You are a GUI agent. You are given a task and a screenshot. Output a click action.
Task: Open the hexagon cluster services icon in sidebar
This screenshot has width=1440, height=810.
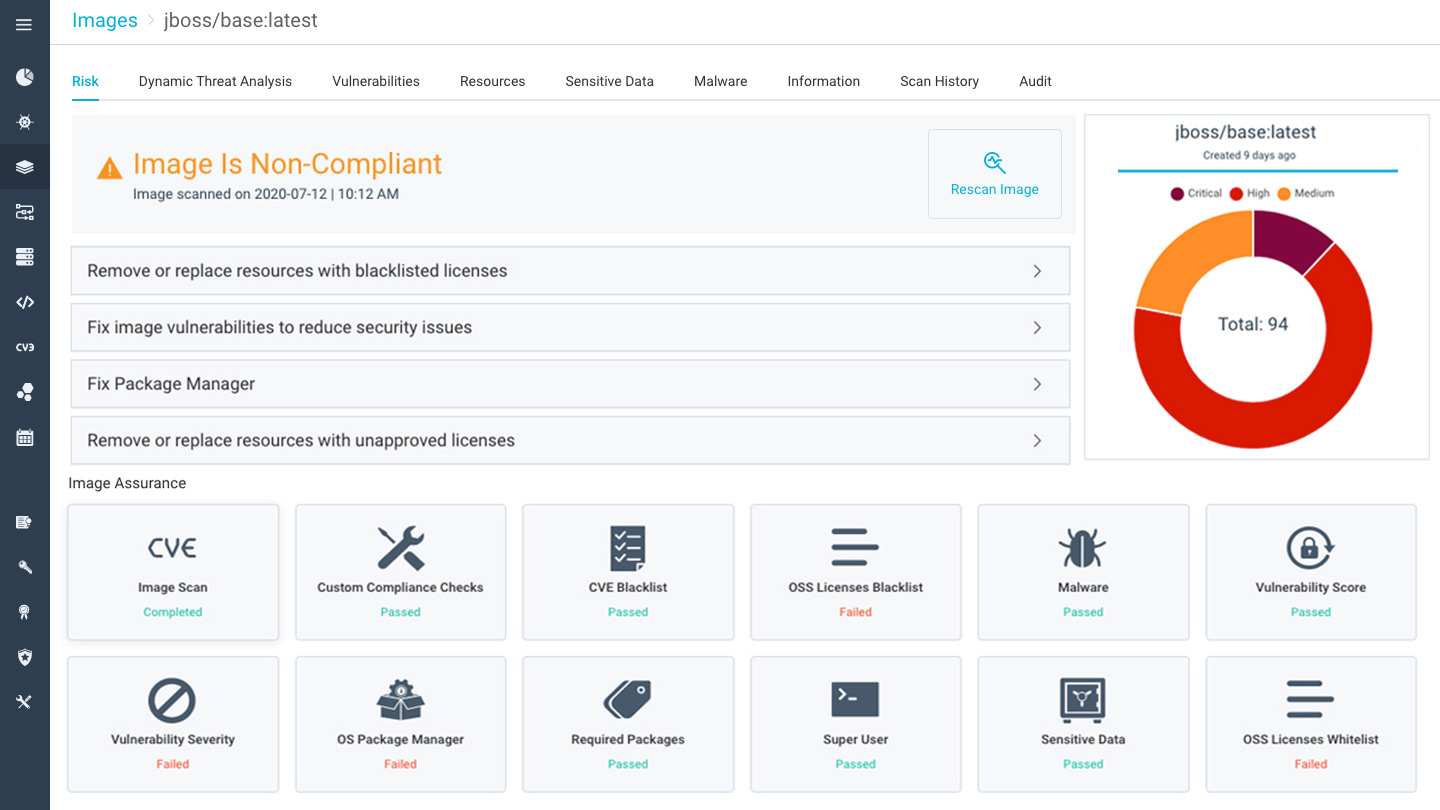[x=24, y=392]
